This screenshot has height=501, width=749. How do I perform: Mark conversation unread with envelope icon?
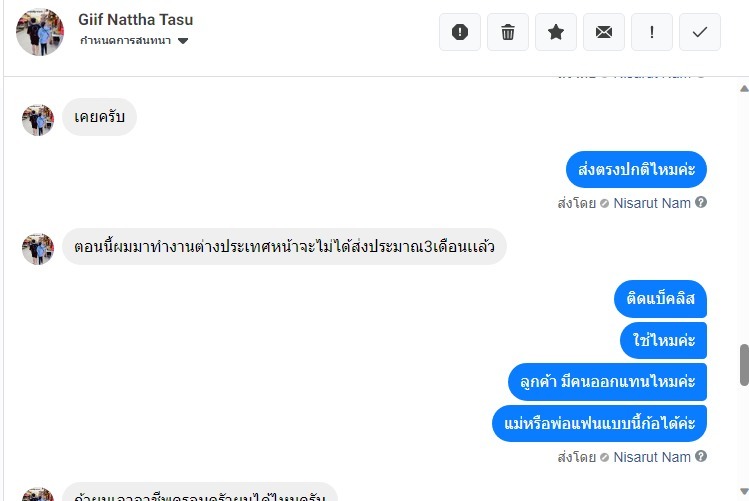(604, 32)
